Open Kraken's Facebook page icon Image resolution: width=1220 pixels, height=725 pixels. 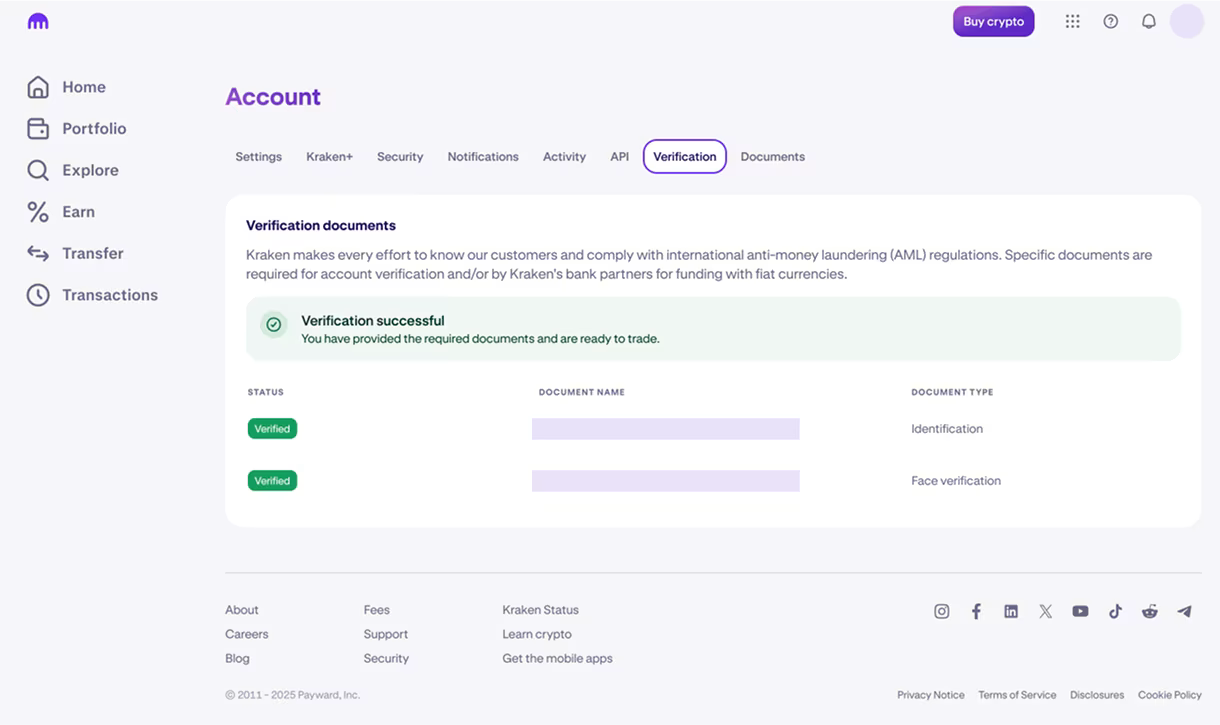pos(976,611)
